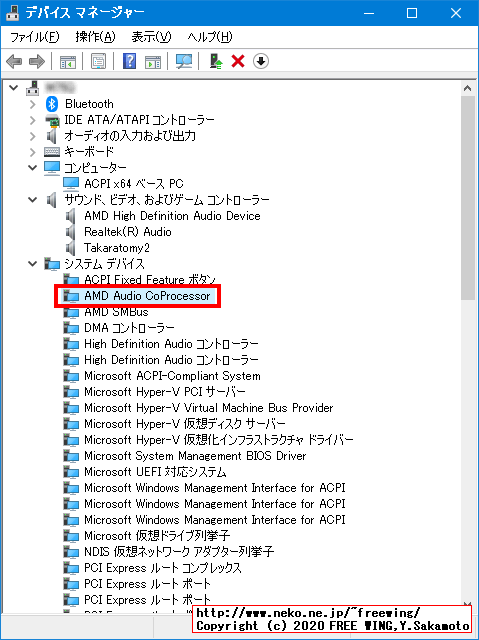Select DMA コントローラー device

click(x=129, y=328)
